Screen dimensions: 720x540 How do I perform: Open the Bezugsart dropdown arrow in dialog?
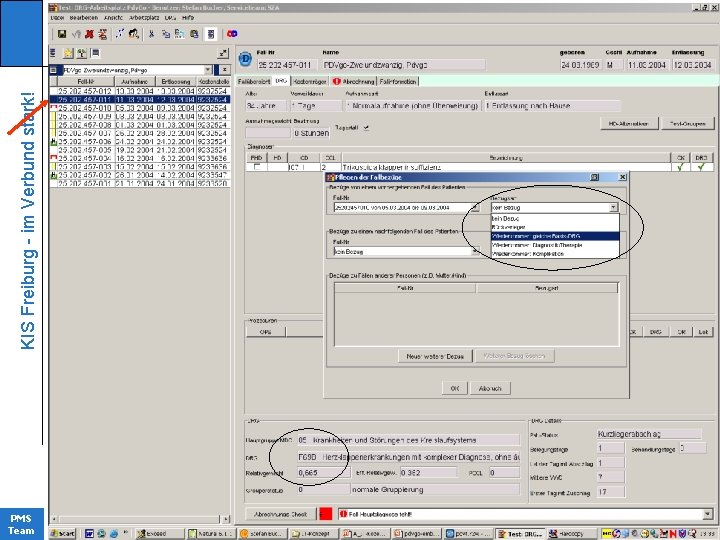click(x=613, y=208)
